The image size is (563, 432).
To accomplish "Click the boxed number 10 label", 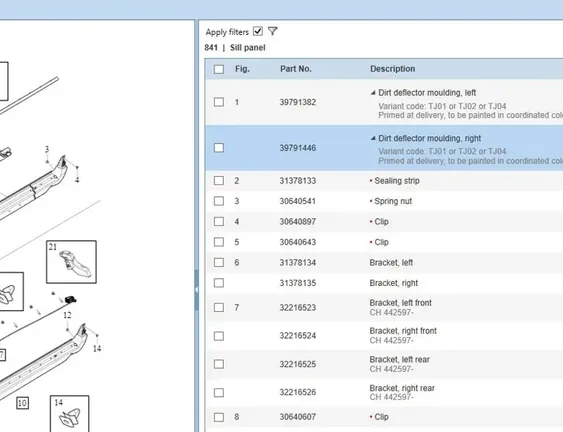I will (22, 403).
